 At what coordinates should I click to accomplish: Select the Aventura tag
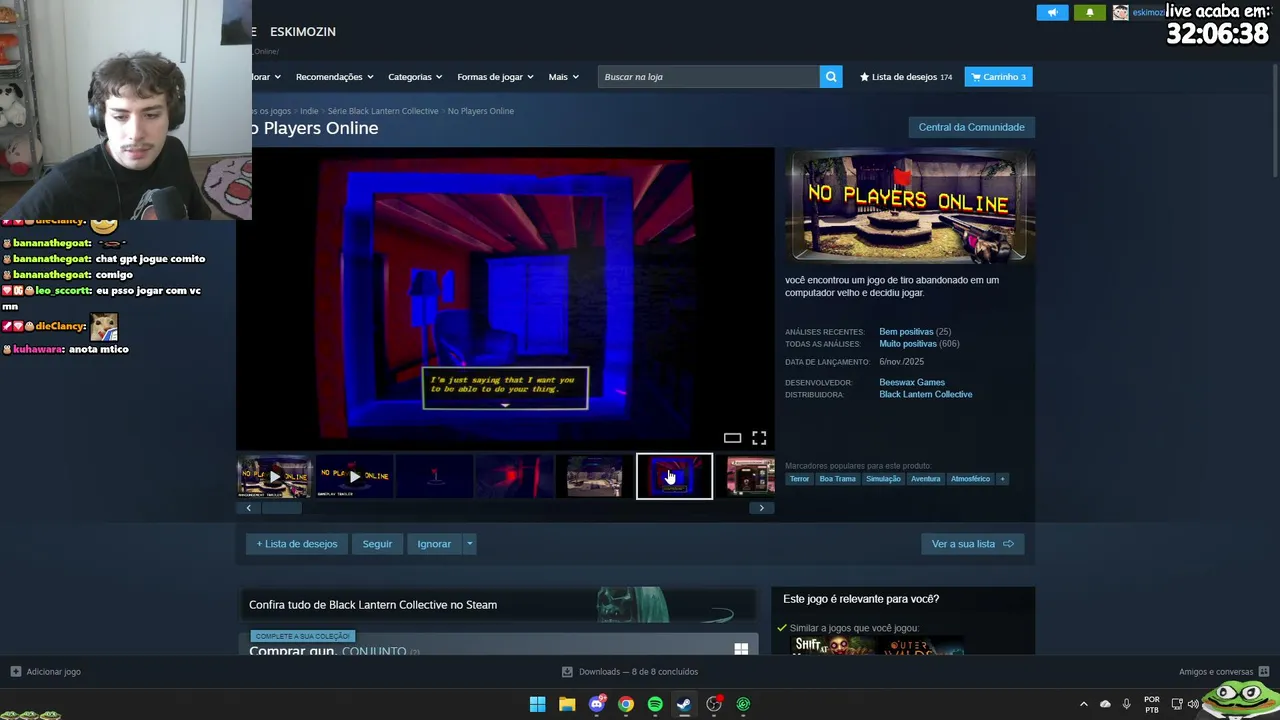click(926, 479)
